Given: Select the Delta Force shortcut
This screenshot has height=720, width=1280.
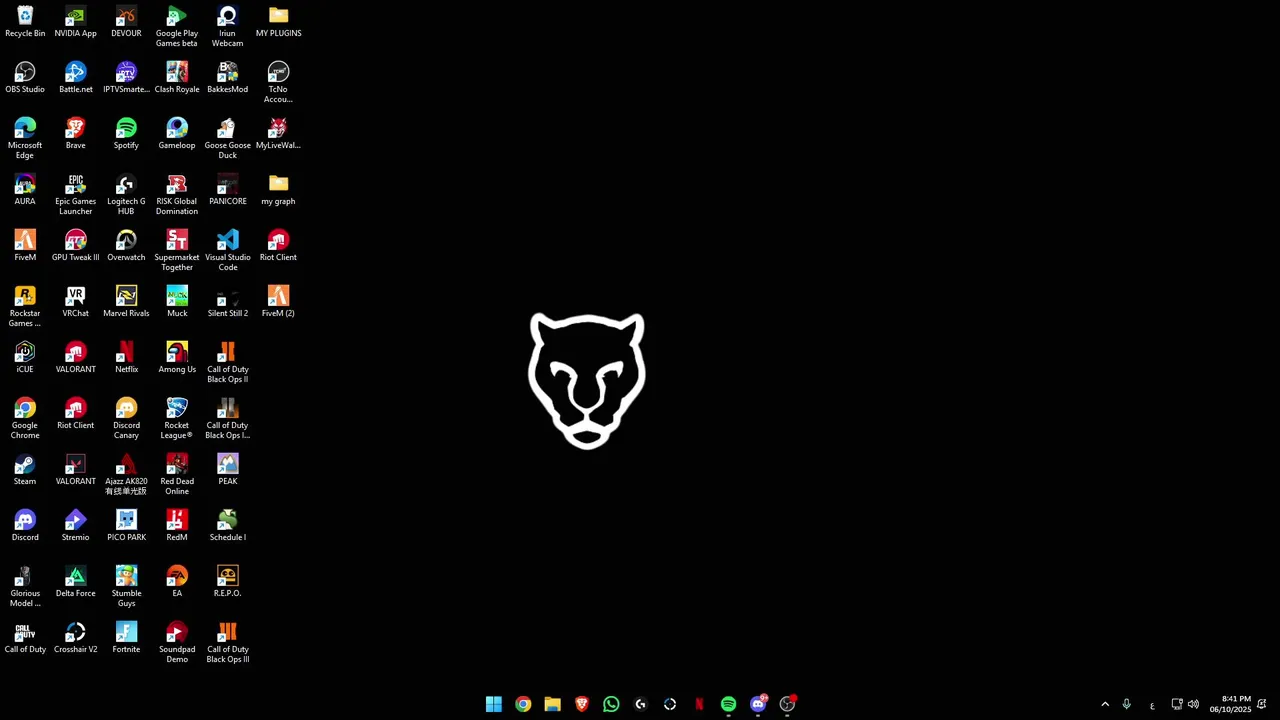Looking at the screenshot, I should pos(76,582).
